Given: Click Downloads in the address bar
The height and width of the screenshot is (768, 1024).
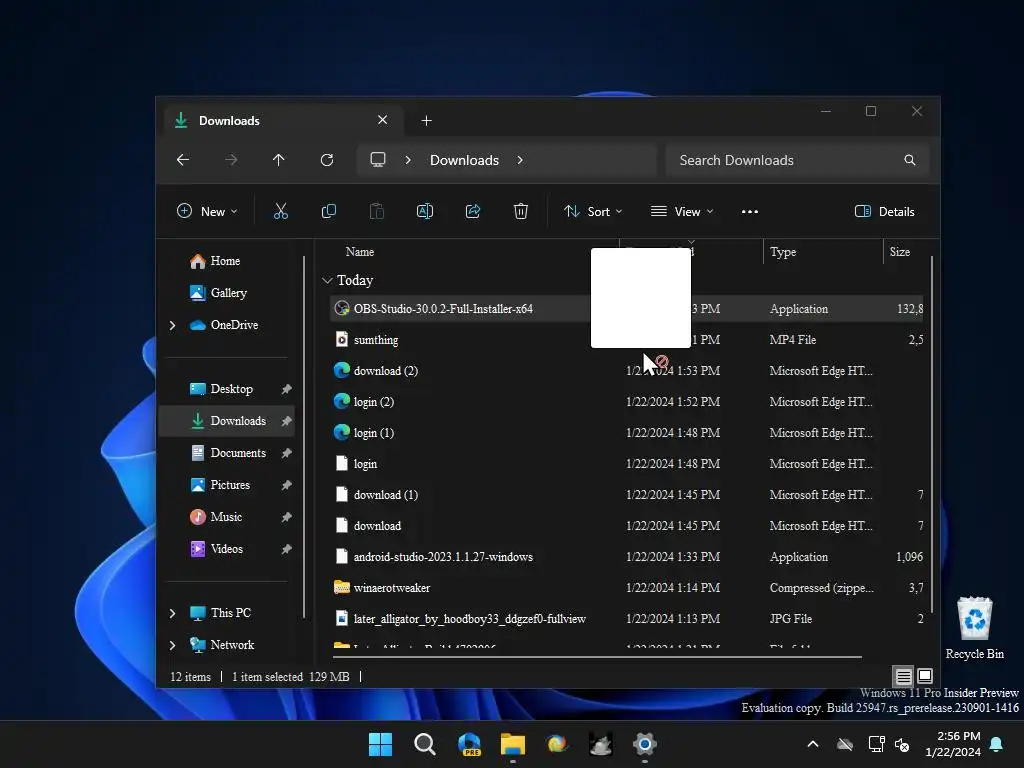Looking at the screenshot, I should point(464,160).
